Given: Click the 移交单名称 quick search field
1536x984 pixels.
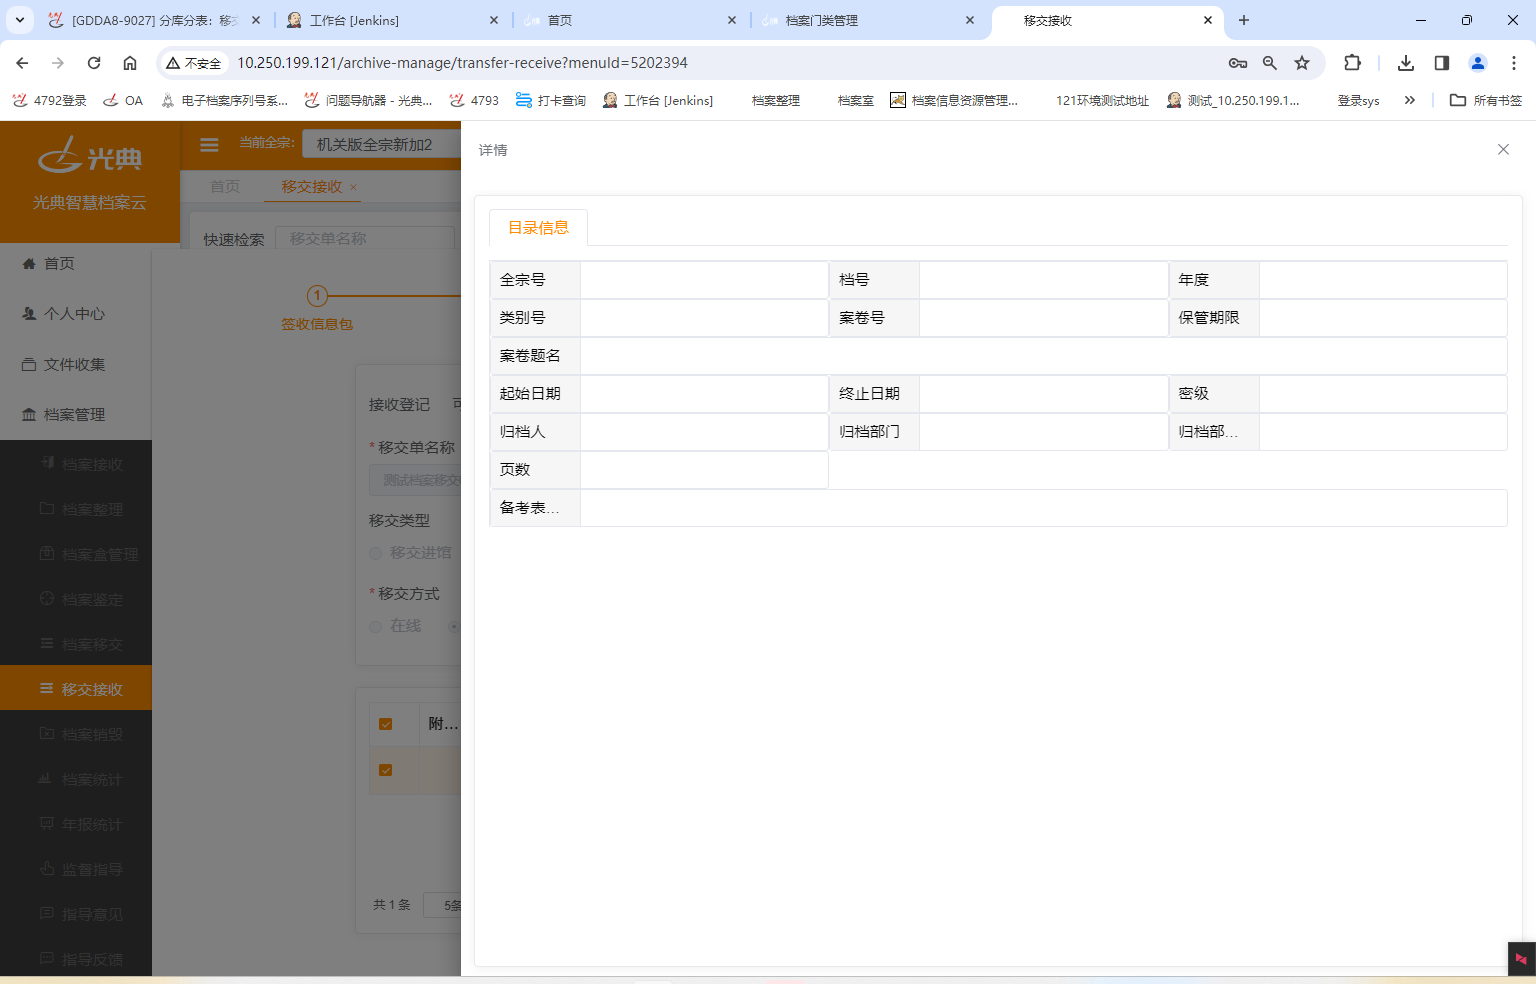Looking at the screenshot, I should [x=365, y=238].
